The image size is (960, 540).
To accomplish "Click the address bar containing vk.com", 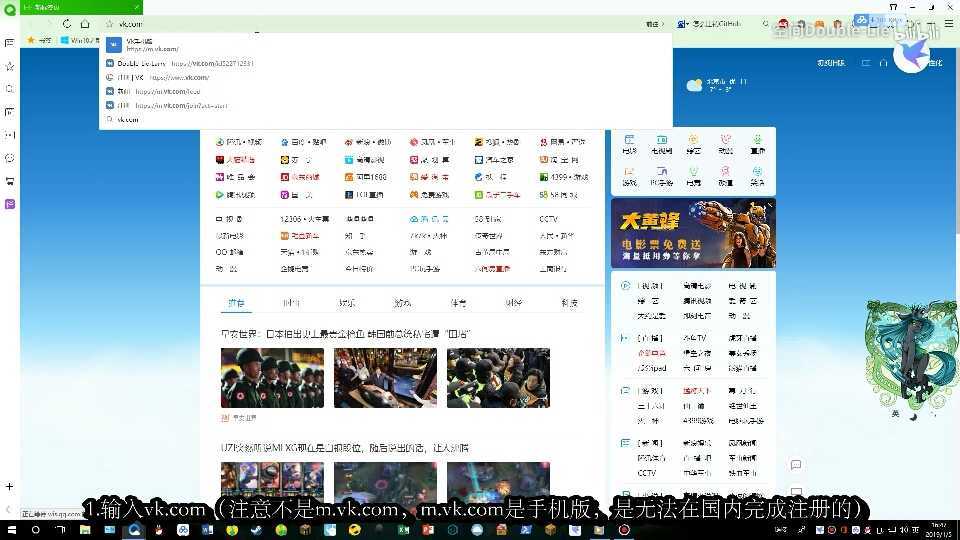I will 373,24.
